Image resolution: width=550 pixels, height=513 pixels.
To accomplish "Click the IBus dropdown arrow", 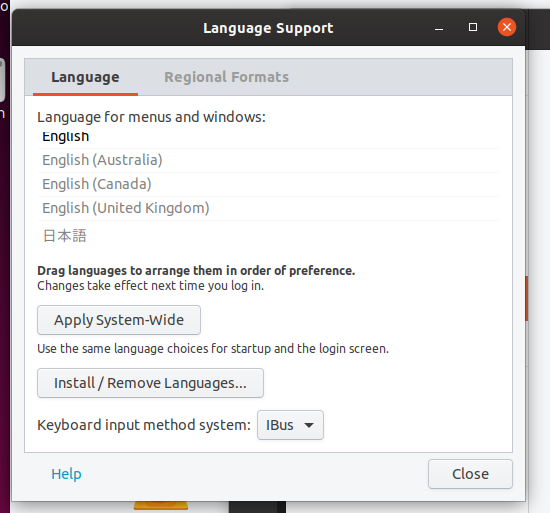I will [x=309, y=425].
